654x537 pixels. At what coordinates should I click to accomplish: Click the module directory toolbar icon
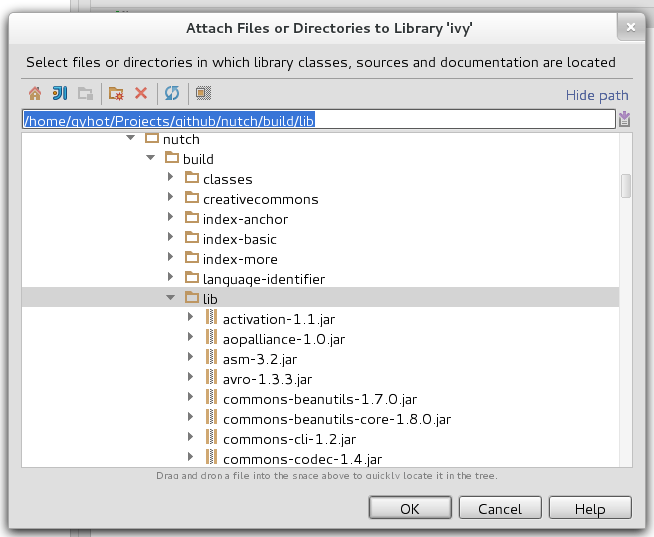86,93
